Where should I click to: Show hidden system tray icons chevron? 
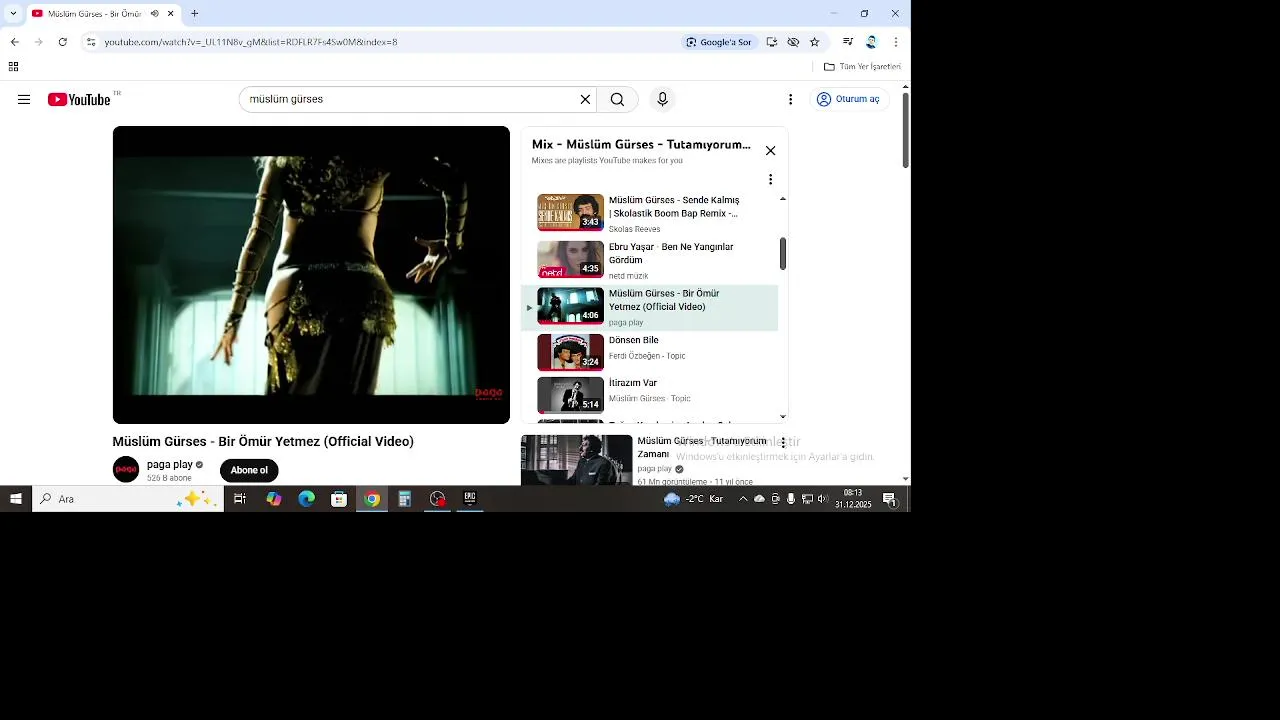pyautogui.click(x=742, y=499)
